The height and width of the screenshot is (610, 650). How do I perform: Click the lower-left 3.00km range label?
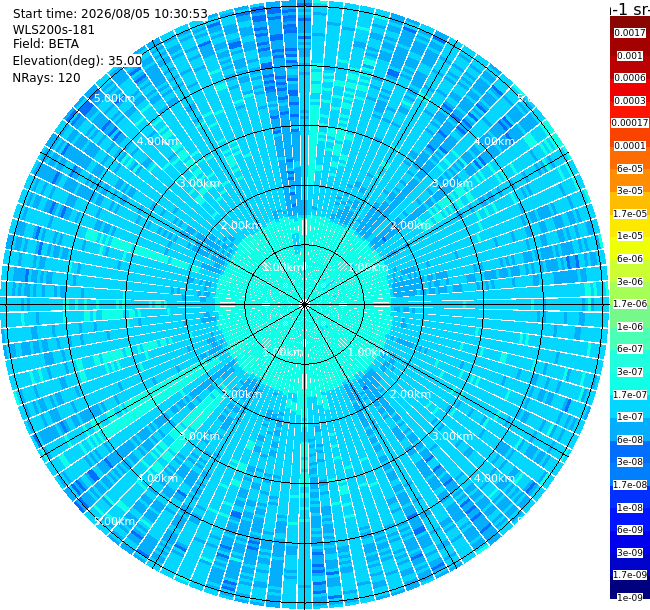click(x=200, y=436)
